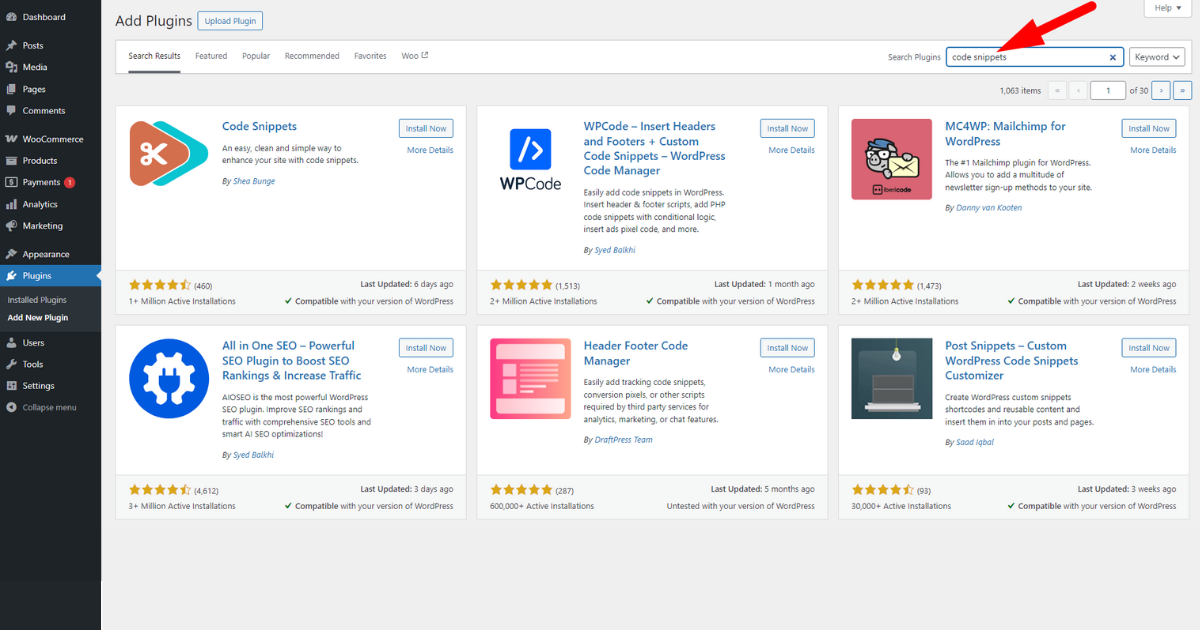Click author link Danny van Kooten
Viewport: 1200px width, 630px height.
point(990,208)
